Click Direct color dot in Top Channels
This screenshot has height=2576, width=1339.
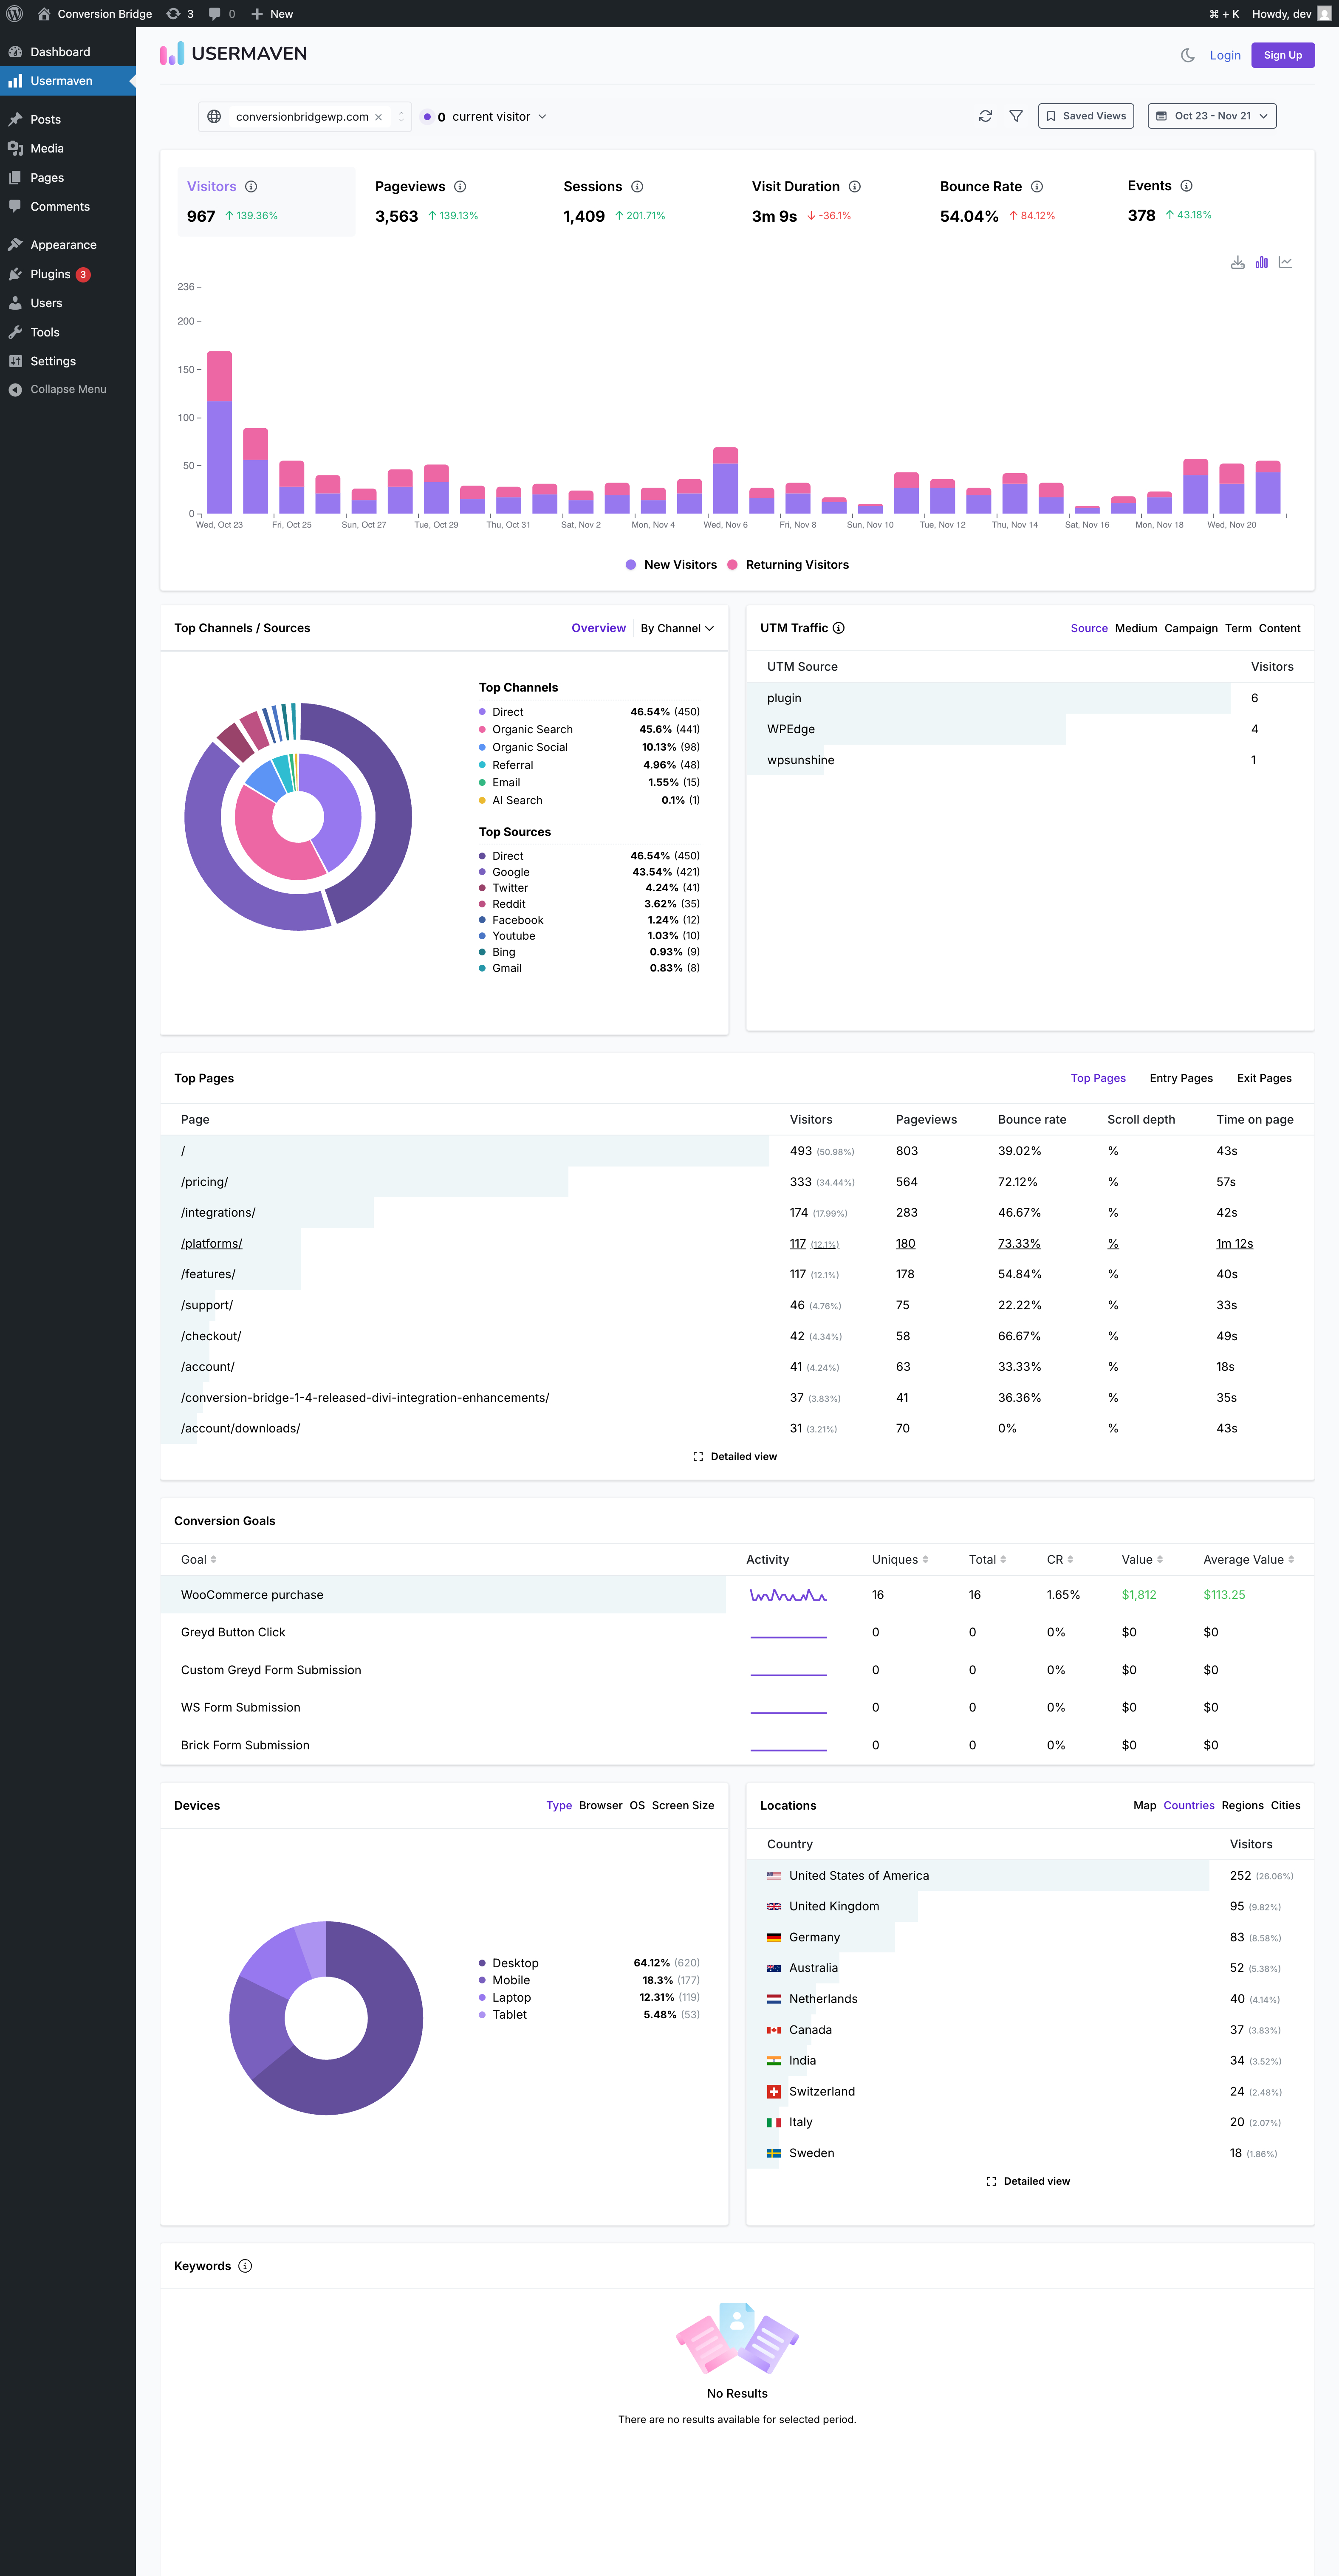click(x=482, y=712)
